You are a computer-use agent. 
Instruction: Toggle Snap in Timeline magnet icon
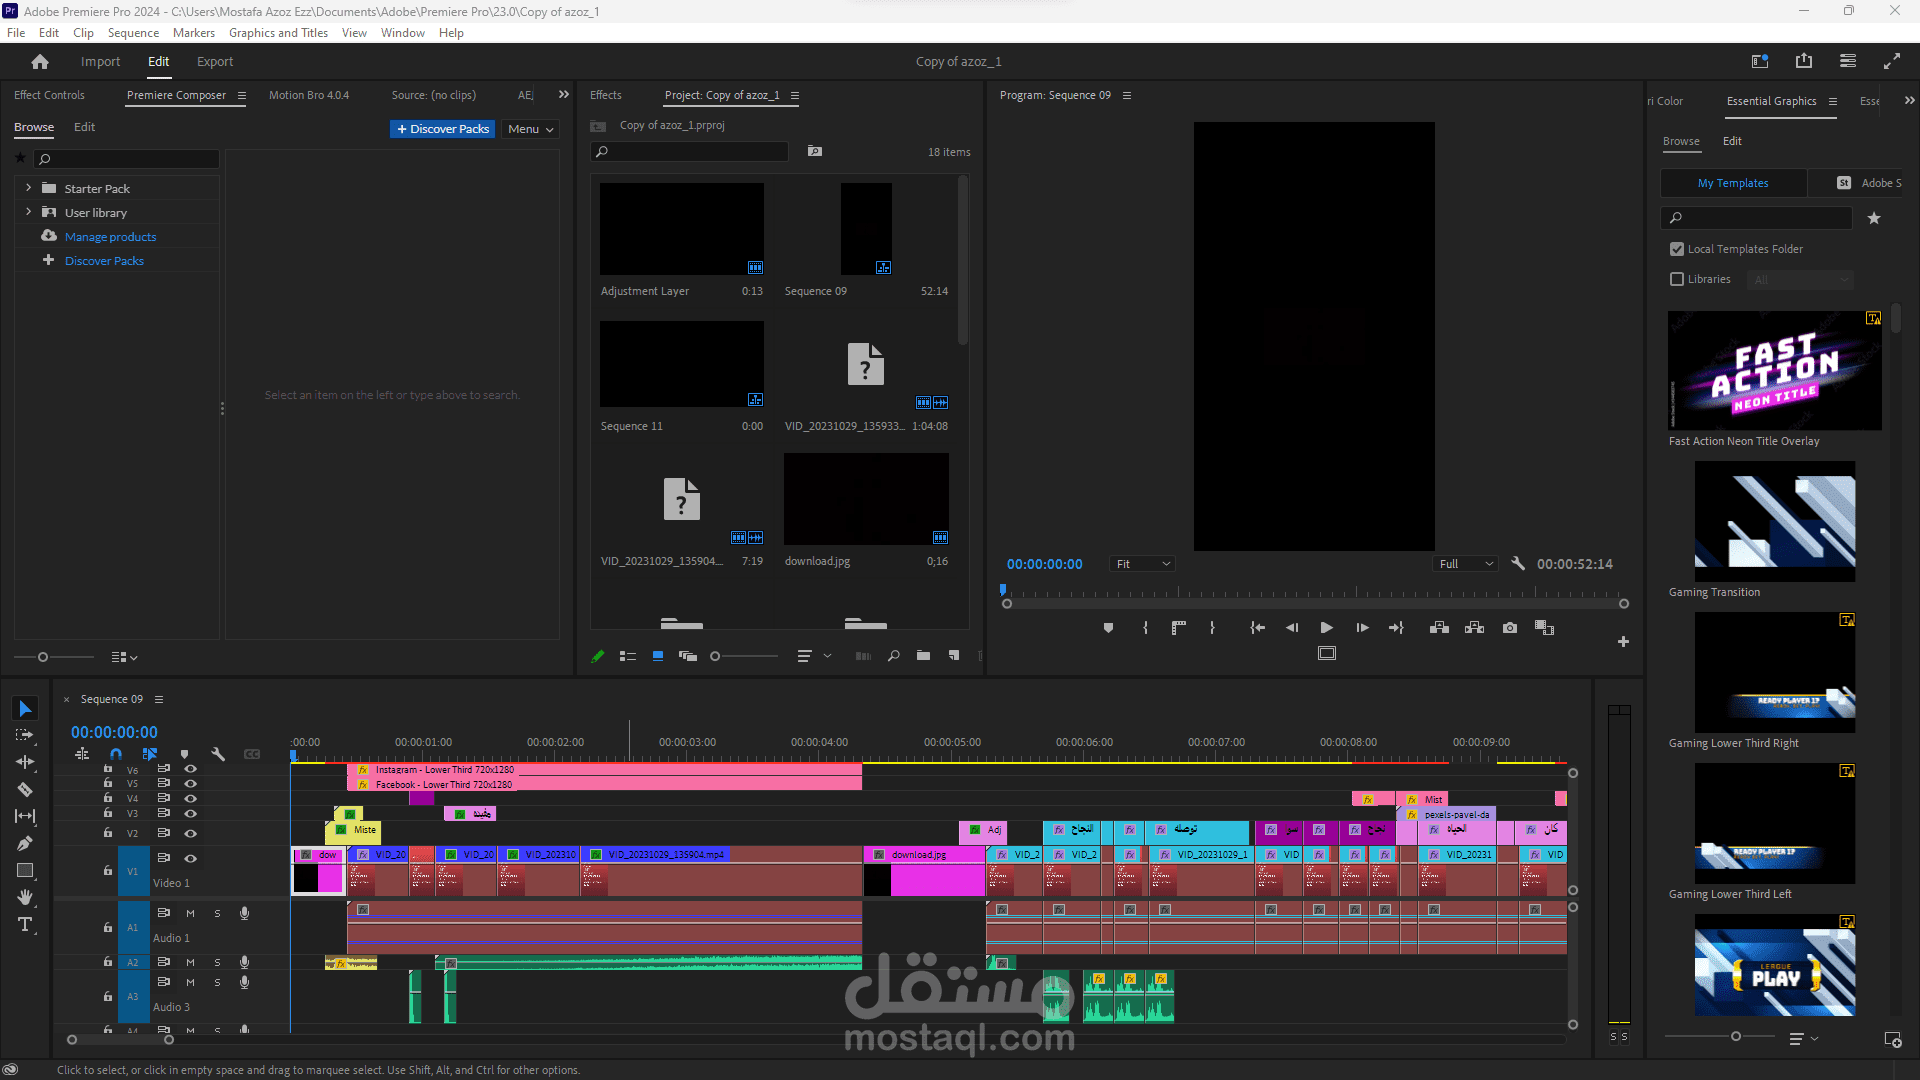point(116,754)
